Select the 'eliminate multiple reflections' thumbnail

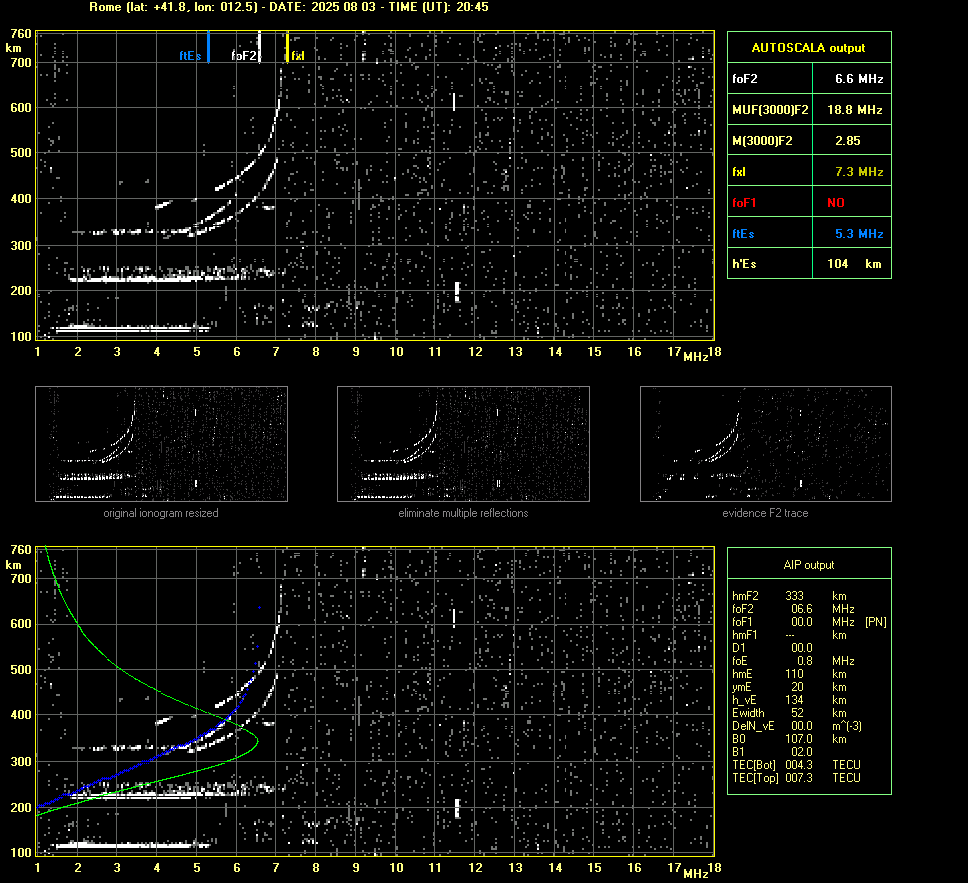point(463,444)
